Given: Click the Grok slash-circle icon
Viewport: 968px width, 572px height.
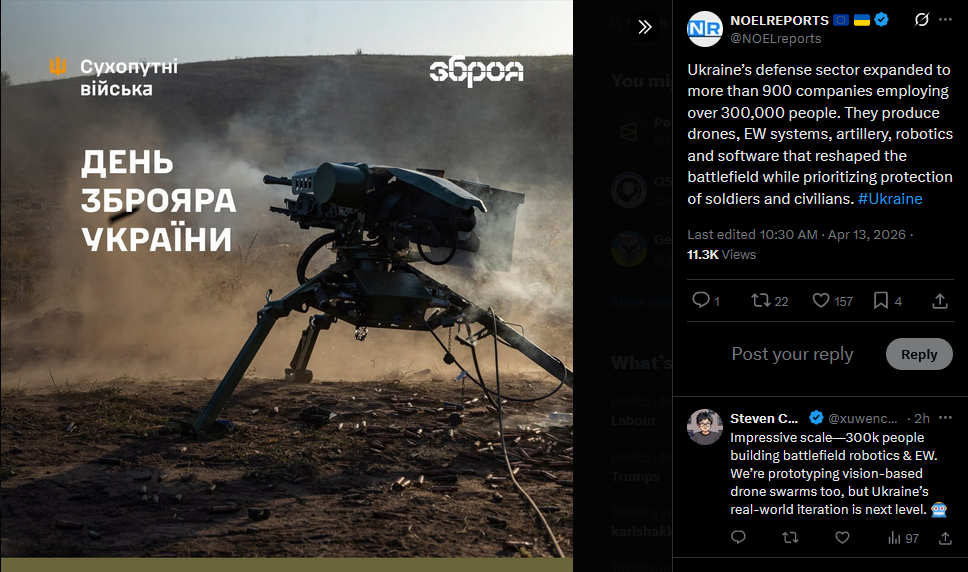Looking at the screenshot, I should click(x=921, y=20).
